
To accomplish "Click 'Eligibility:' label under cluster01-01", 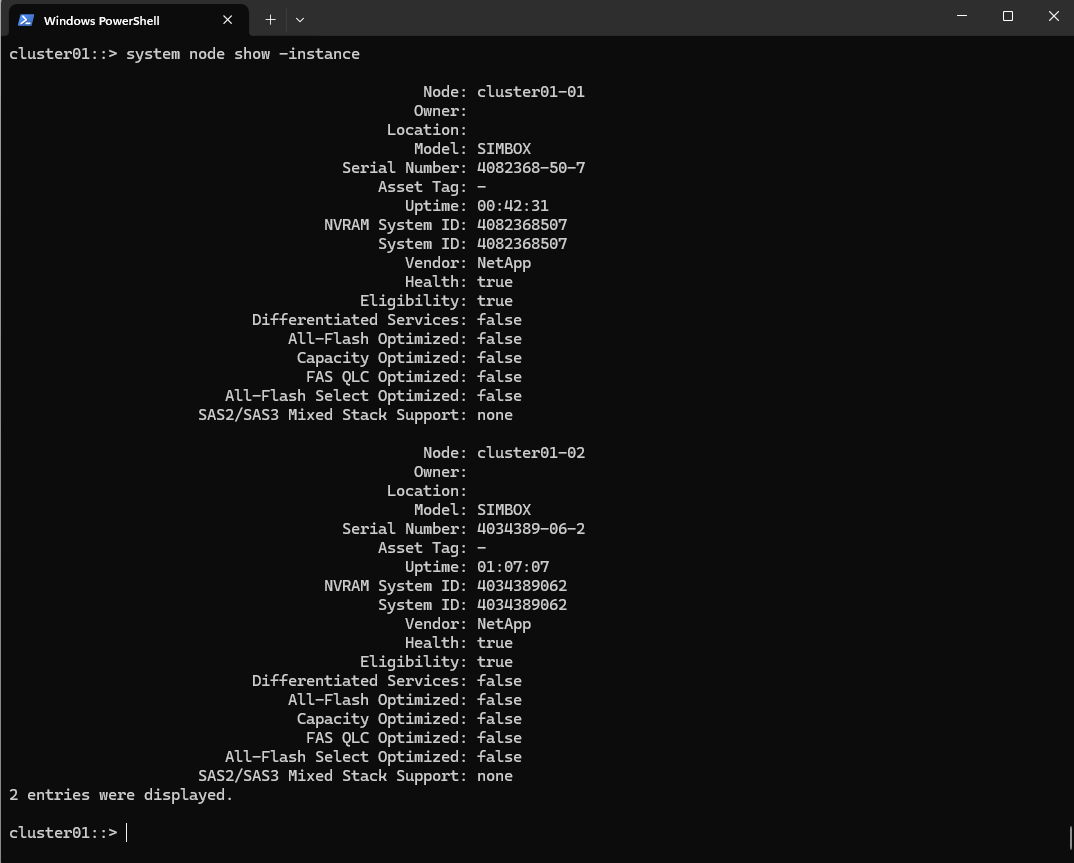I will pyautogui.click(x=413, y=301).
